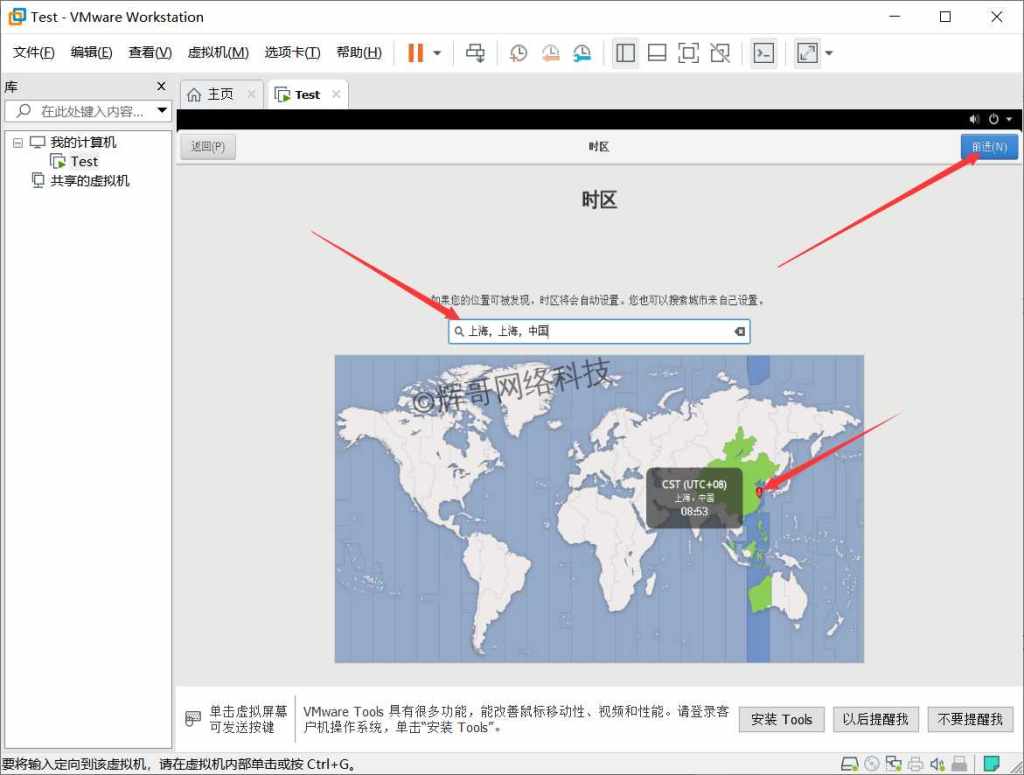The image size is (1024, 775).
Task: Click the guest volume speaker icon
Action: 974,119
